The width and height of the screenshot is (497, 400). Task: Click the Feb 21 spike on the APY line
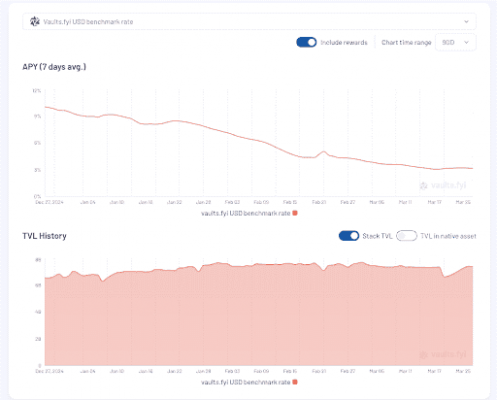coord(323,152)
